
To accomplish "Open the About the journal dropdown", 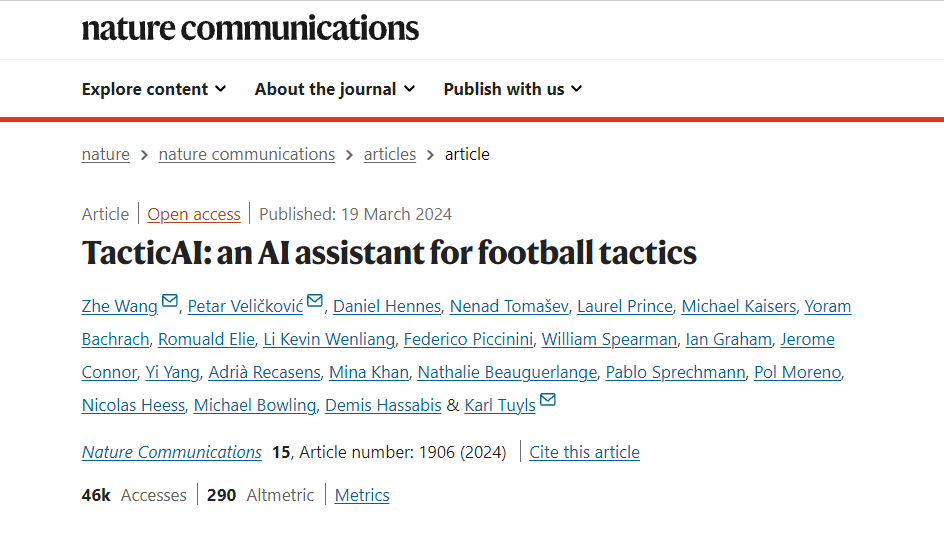I will click(x=334, y=89).
